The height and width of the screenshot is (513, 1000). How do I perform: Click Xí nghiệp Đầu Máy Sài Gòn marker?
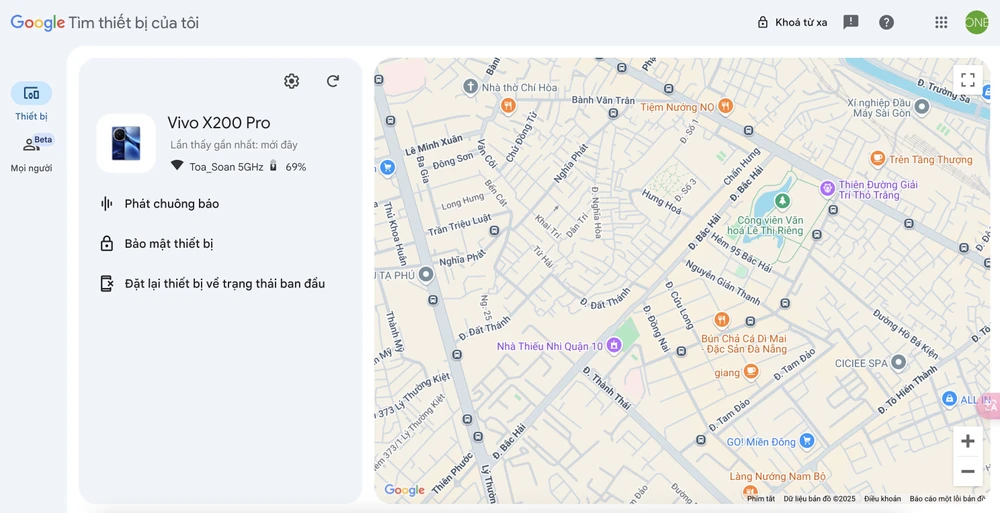[922, 107]
